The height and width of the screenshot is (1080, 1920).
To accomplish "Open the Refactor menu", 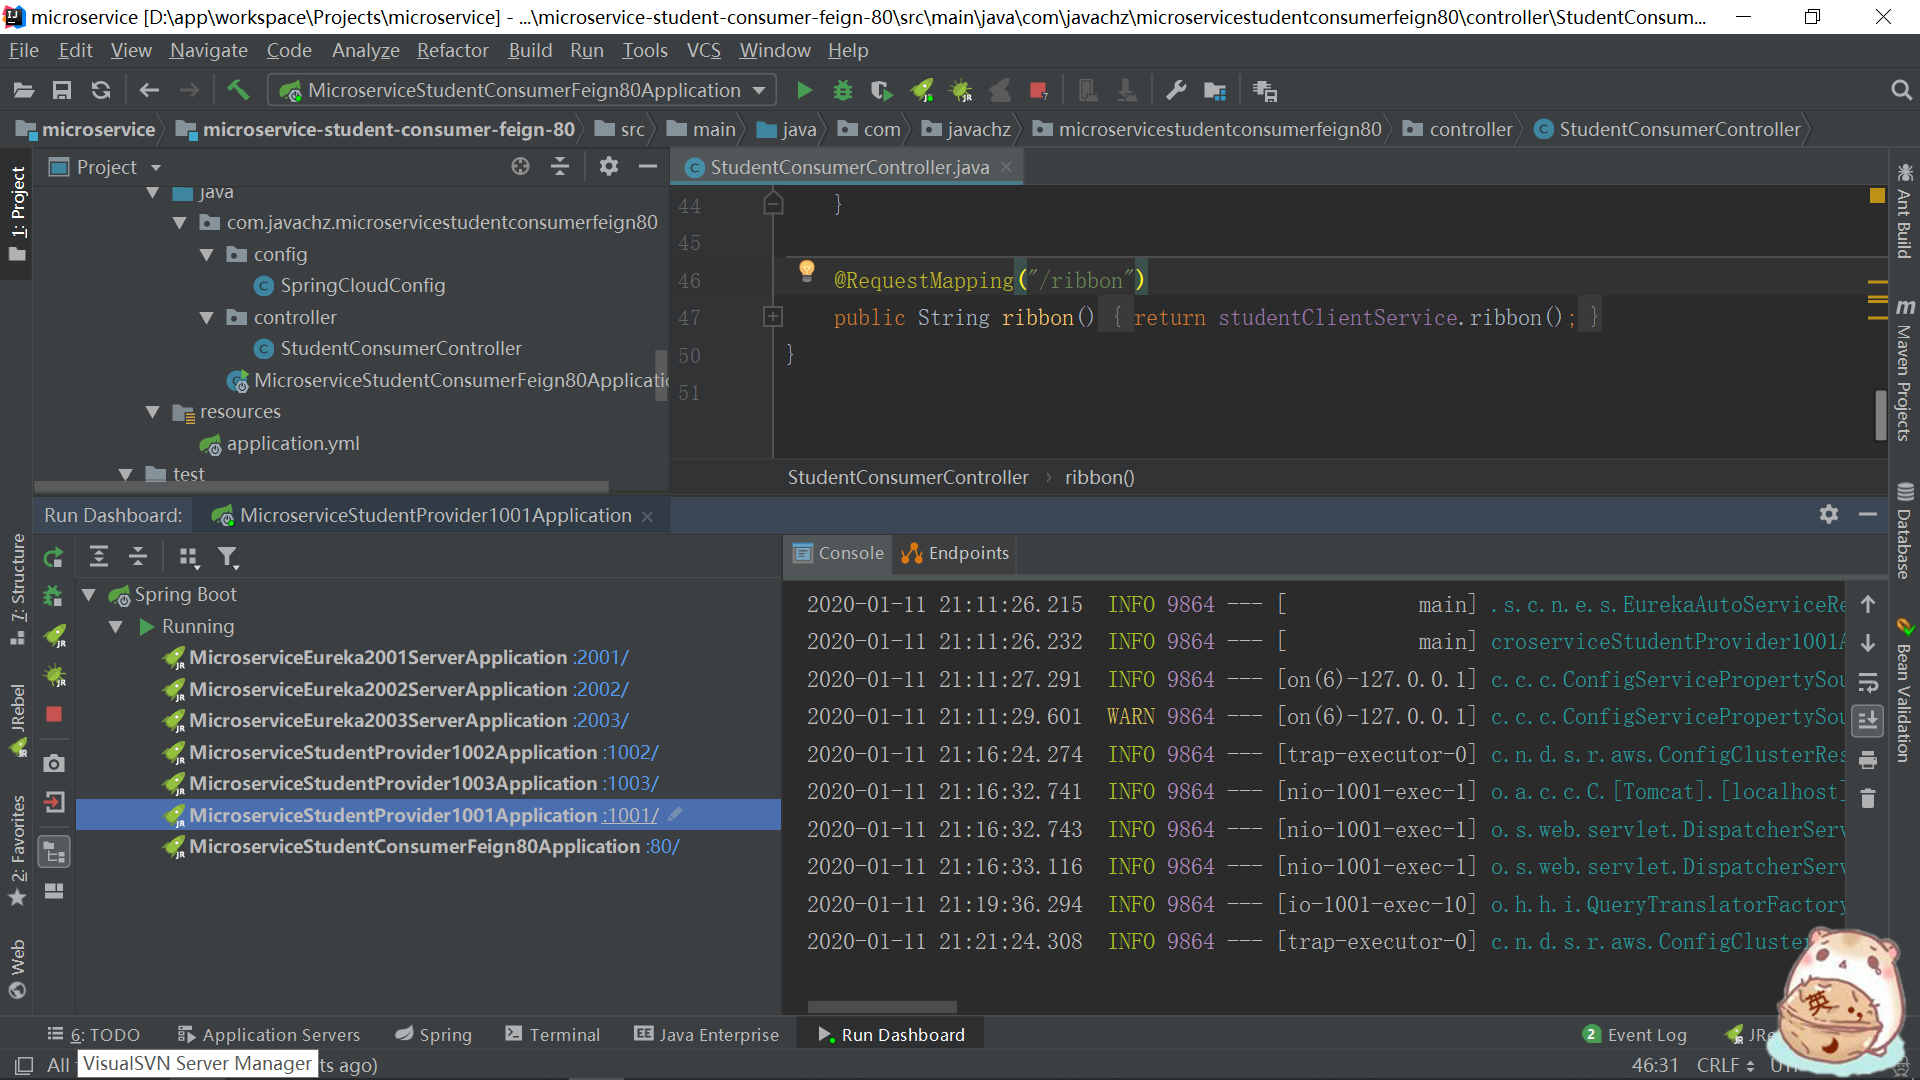I will tap(452, 51).
